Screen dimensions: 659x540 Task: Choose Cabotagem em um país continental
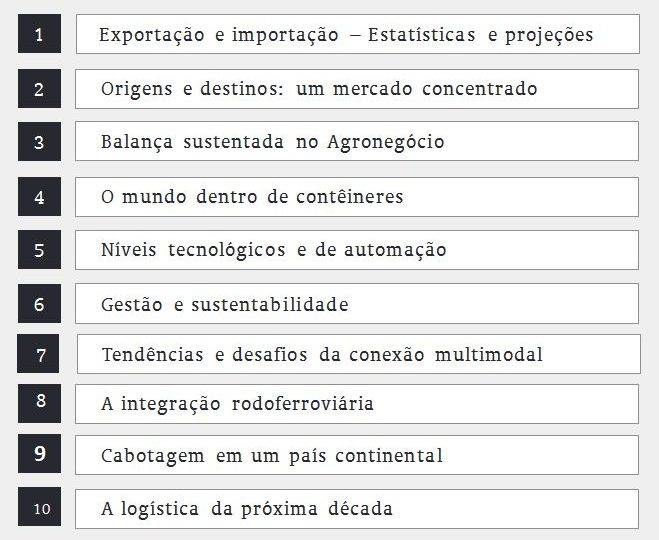pos(357,455)
